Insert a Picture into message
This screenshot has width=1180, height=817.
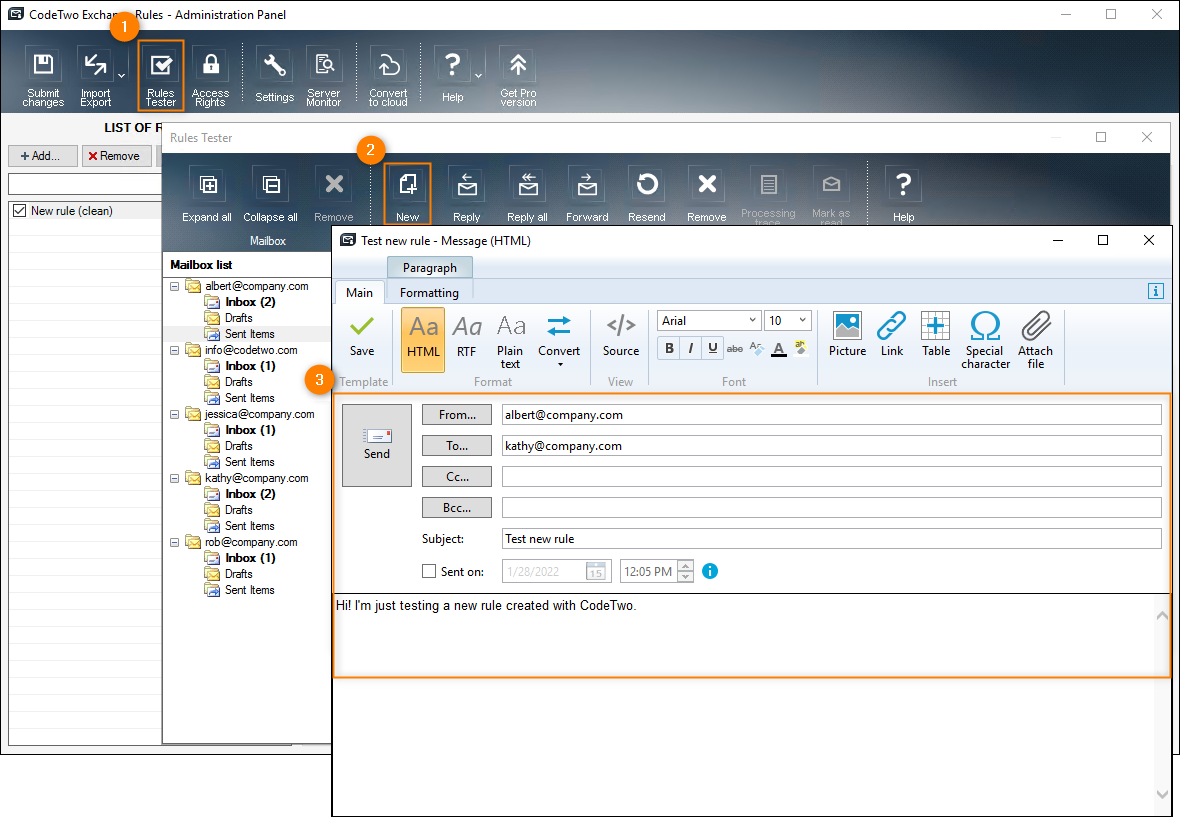pos(847,335)
